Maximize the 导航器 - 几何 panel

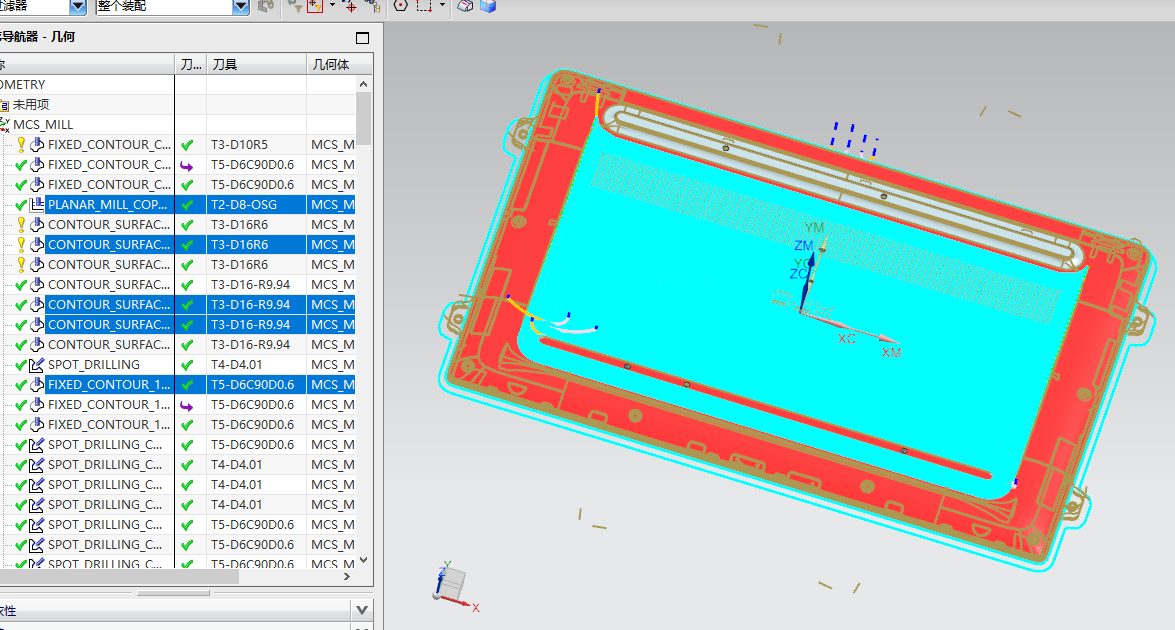[363, 38]
